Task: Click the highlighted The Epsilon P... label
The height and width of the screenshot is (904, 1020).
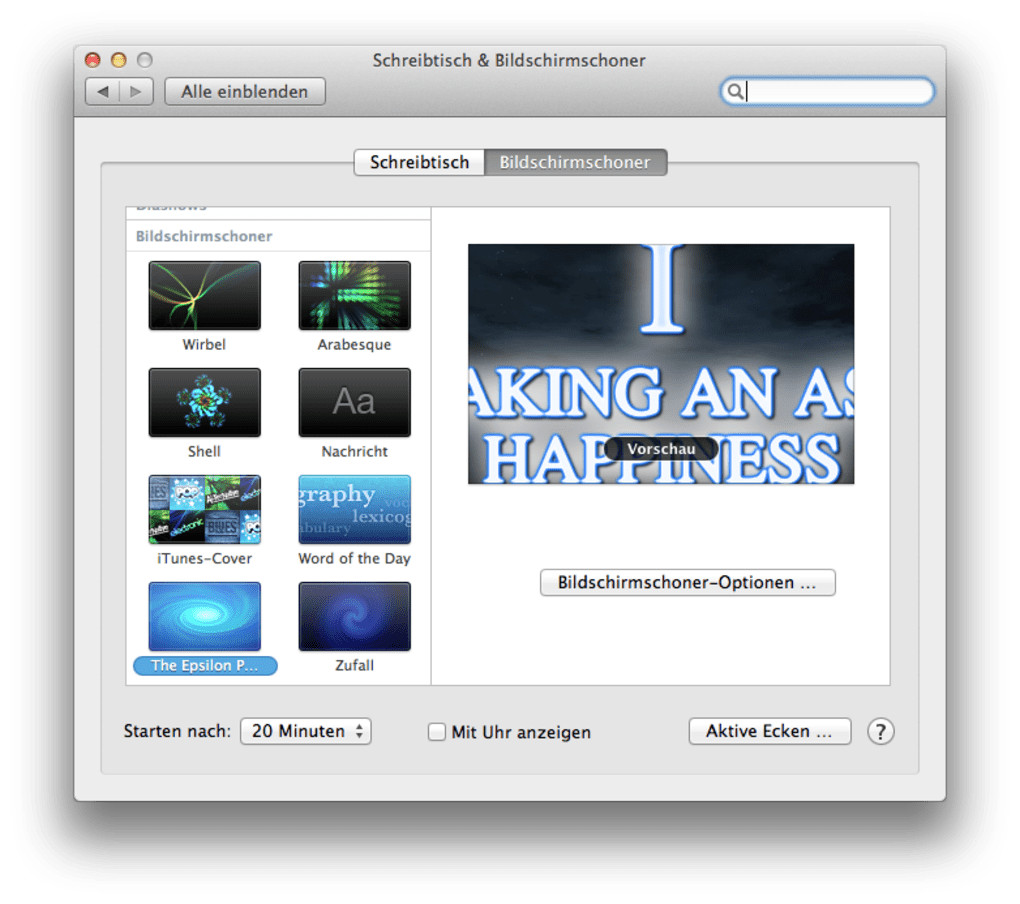Action: 205,665
